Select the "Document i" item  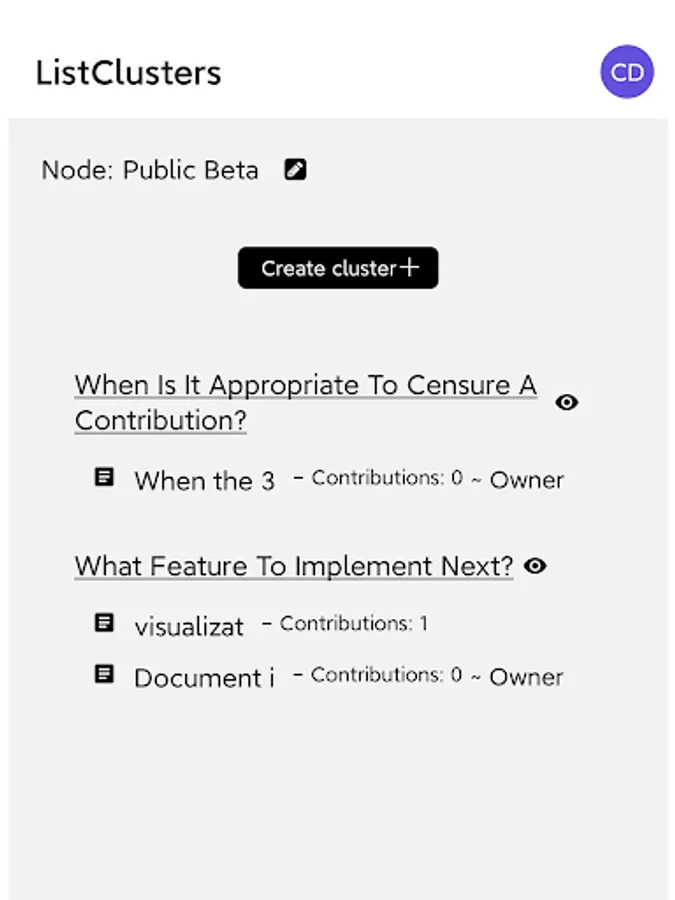pyautogui.click(x=204, y=678)
